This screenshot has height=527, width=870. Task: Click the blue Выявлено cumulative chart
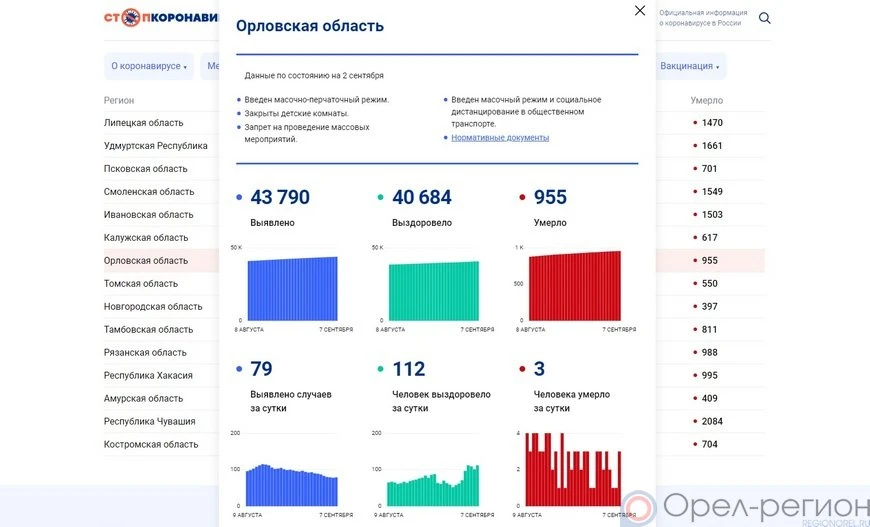coord(292,288)
